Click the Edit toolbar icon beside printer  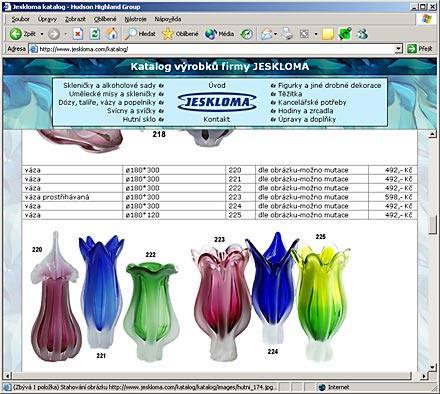[304, 34]
